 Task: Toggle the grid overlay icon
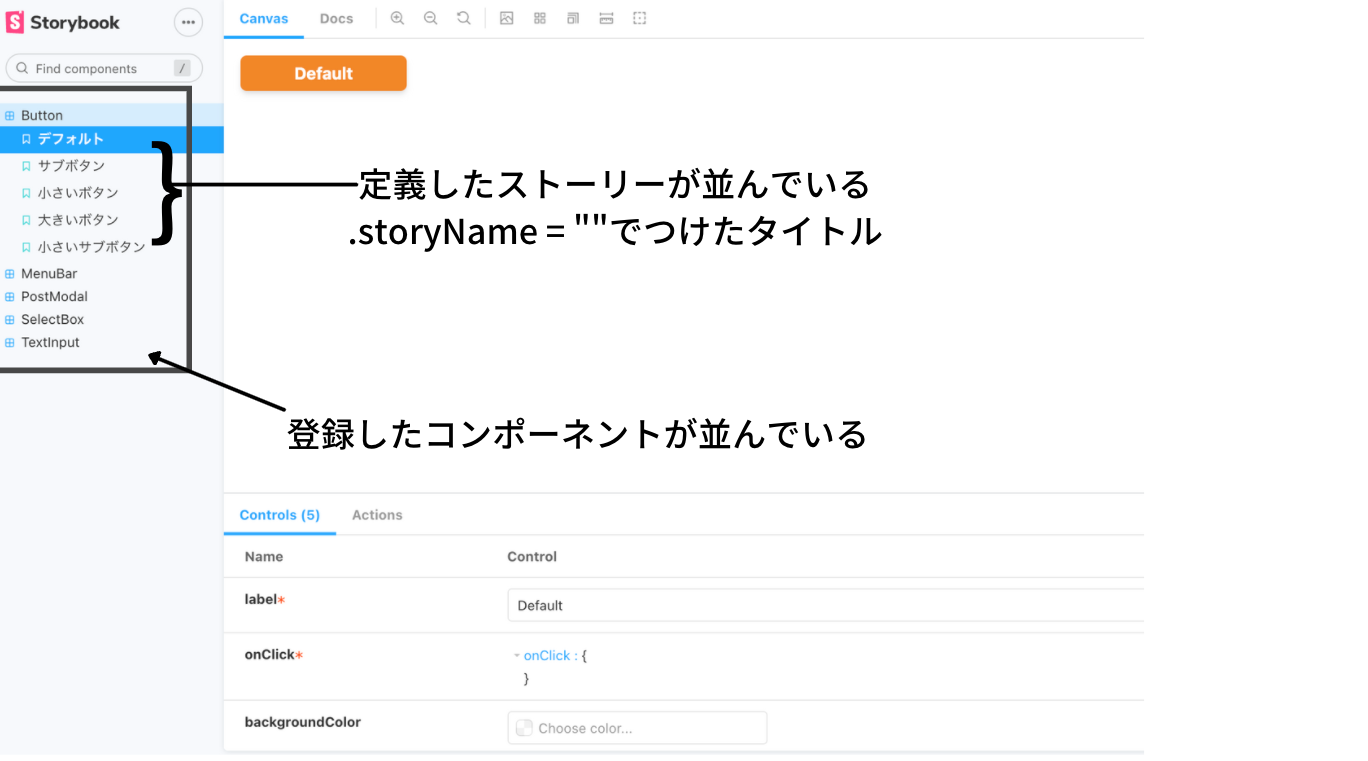pyautogui.click(x=540, y=18)
